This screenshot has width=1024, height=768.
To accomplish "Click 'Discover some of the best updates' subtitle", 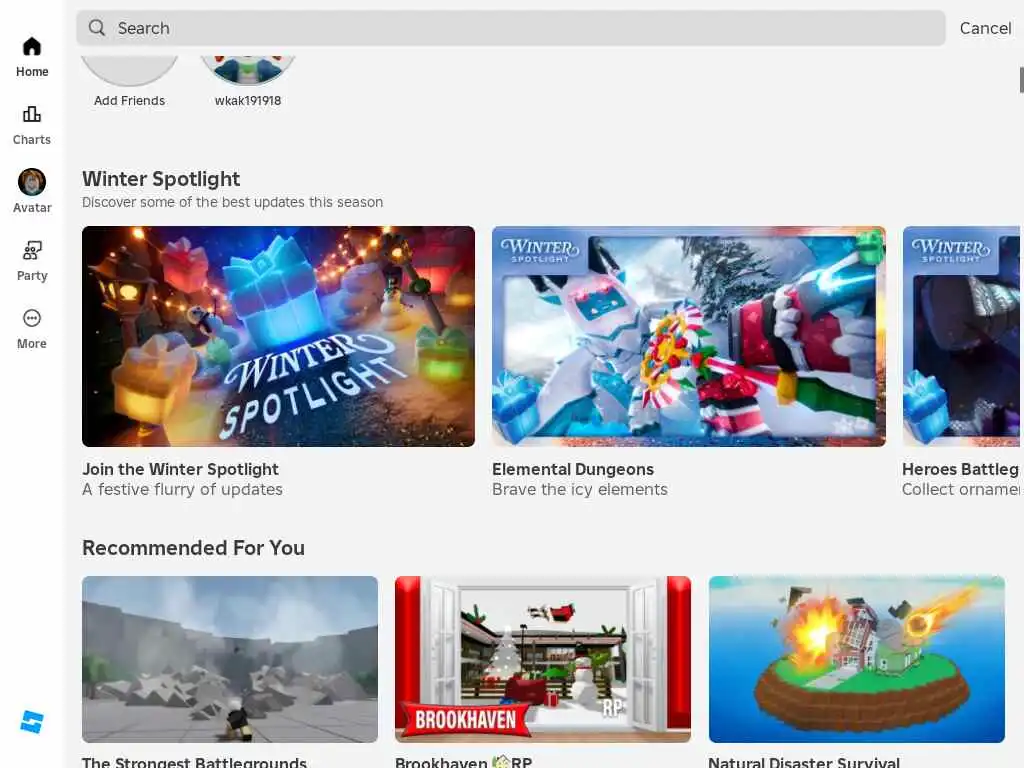I will (x=232, y=202).
